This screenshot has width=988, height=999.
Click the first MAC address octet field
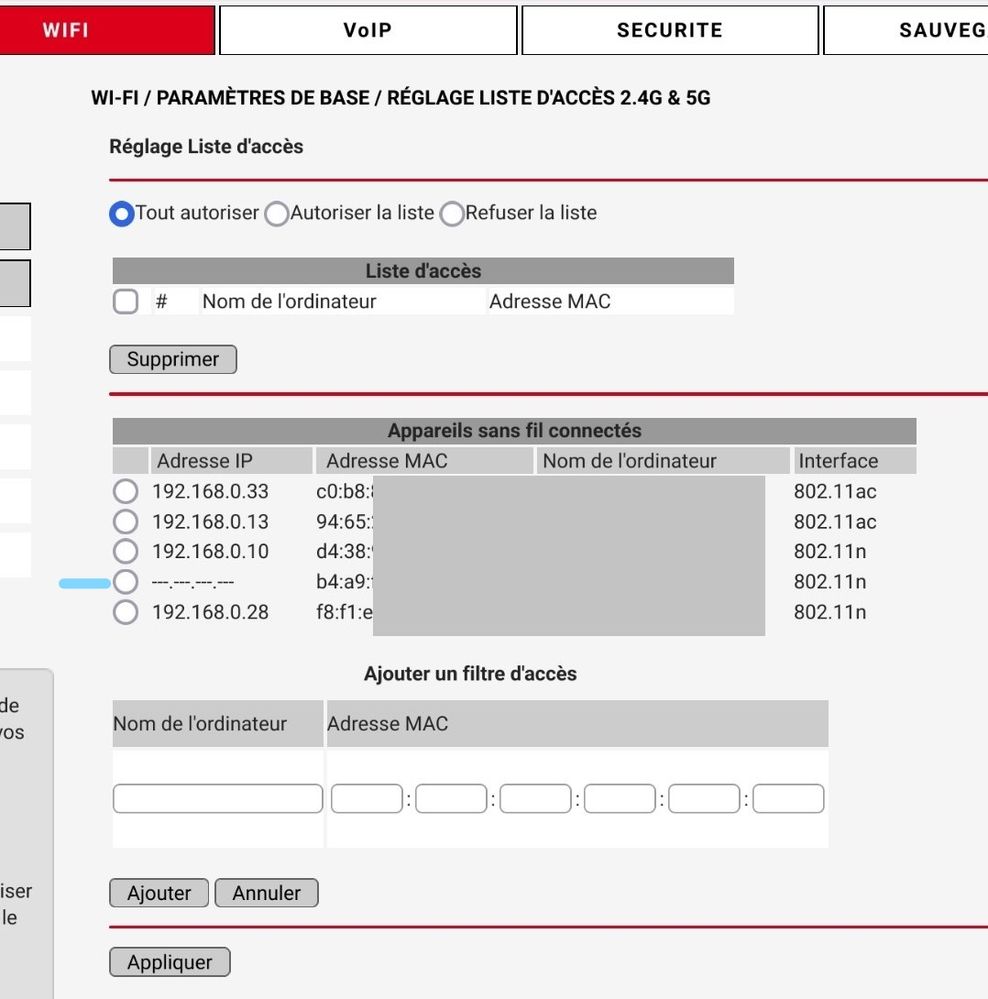[366, 799]
